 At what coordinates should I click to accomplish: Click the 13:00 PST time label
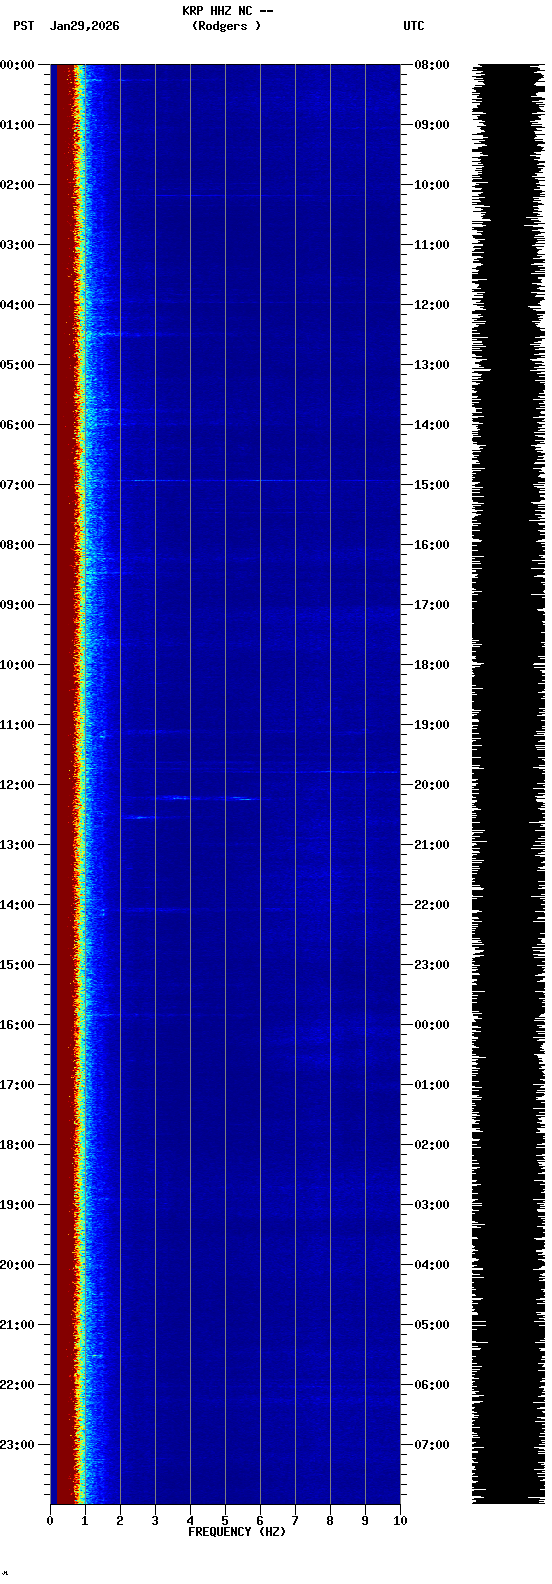18,845
